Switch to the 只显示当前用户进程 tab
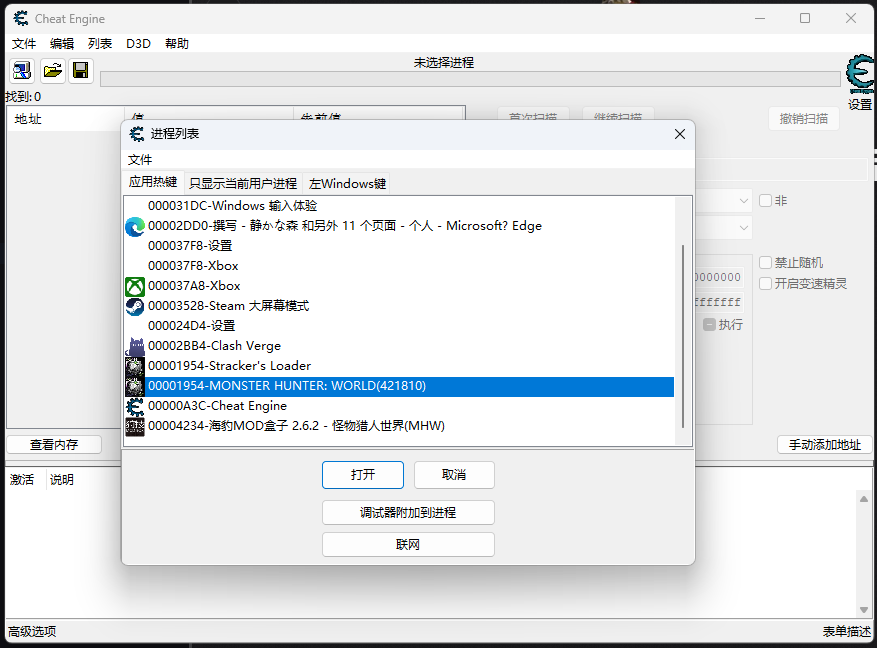The height and width of the screenshot is (648, 877). [243, 184]
